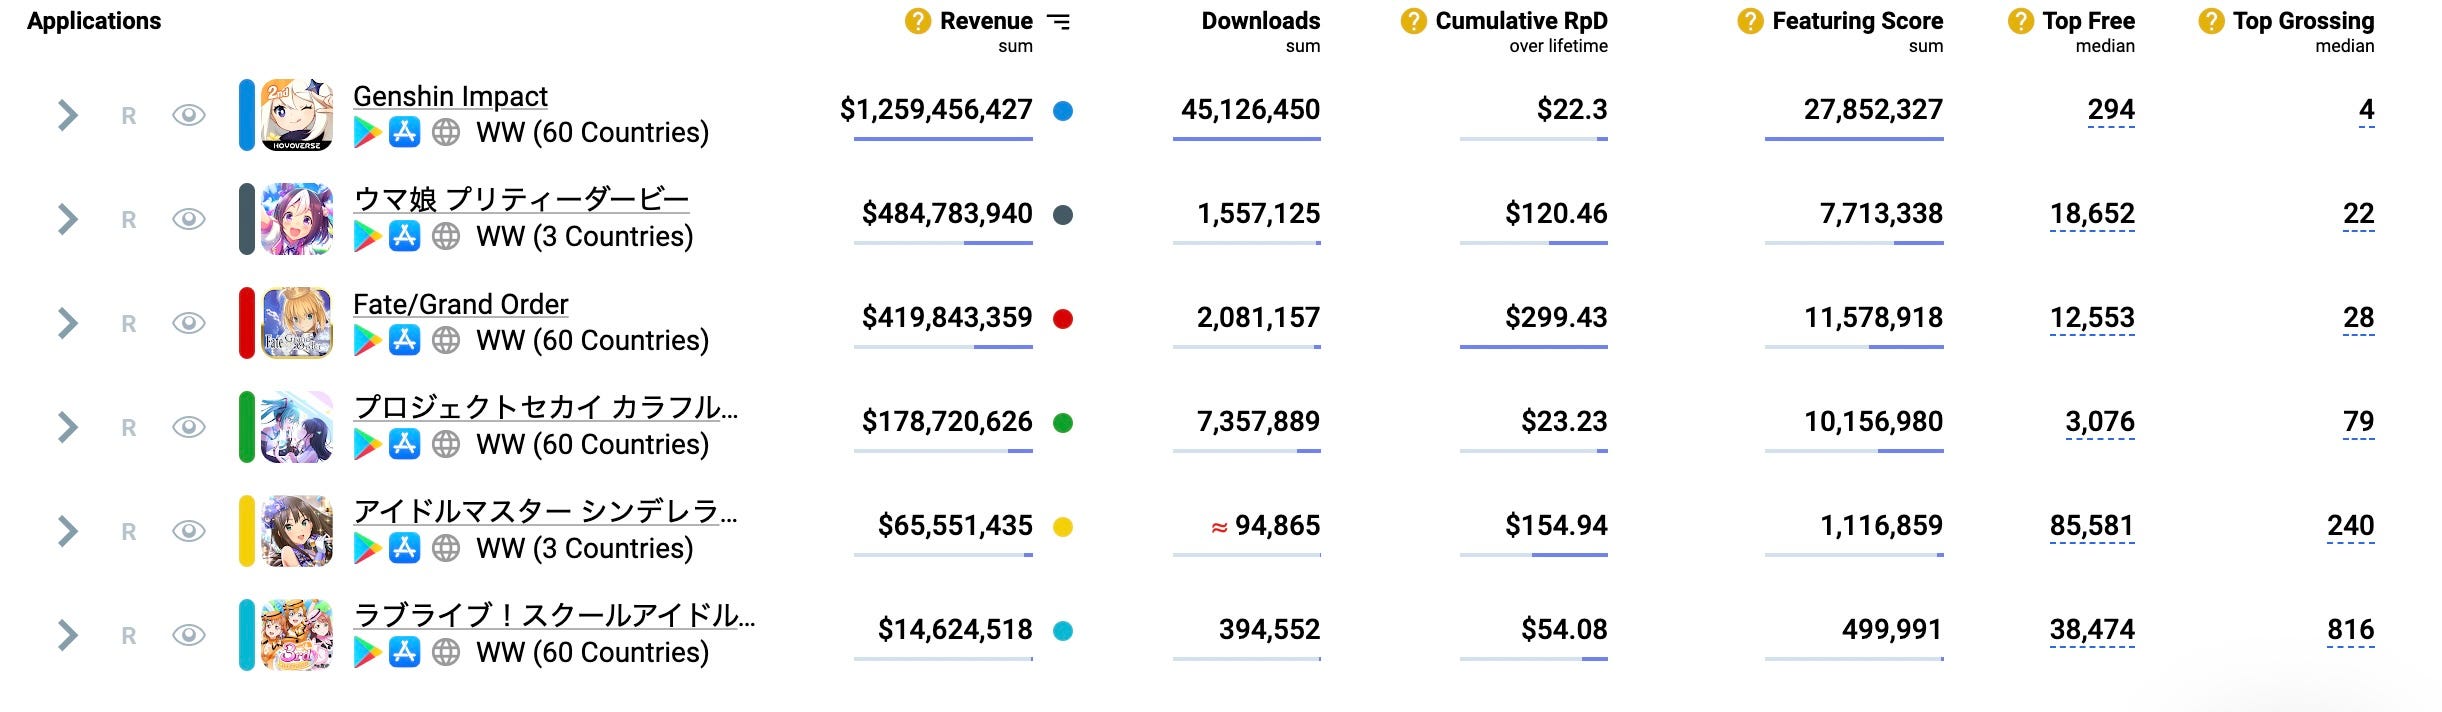Click App Store icon under プロジェクトセカイ
Viewport: 2442px width, 712px height.
(x=404, y=443)
